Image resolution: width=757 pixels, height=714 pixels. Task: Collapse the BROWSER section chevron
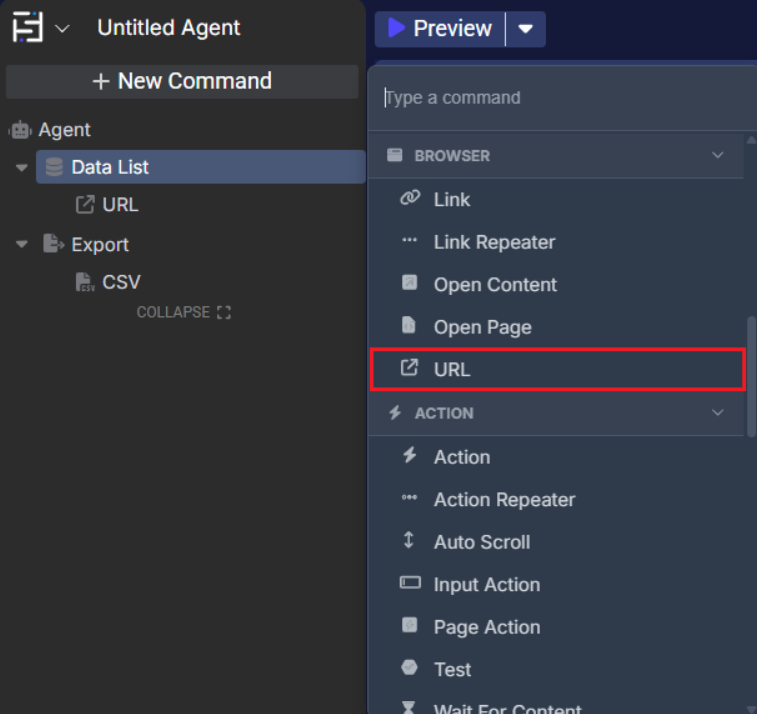tap(717, 156)
